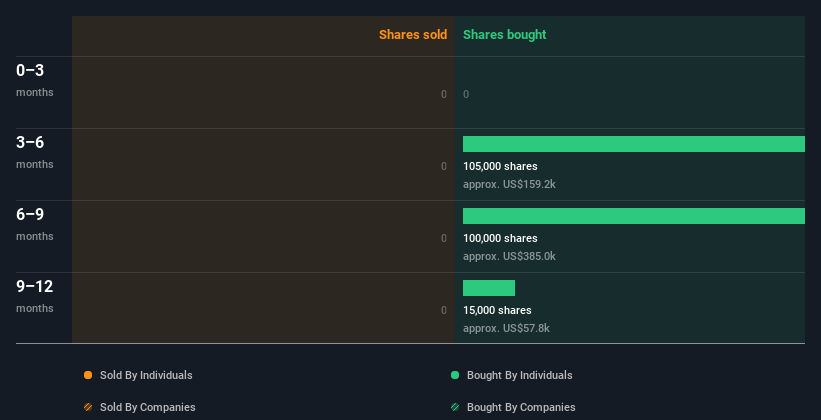Select the Bought By Individuals legend label

[x=519, y=375]
